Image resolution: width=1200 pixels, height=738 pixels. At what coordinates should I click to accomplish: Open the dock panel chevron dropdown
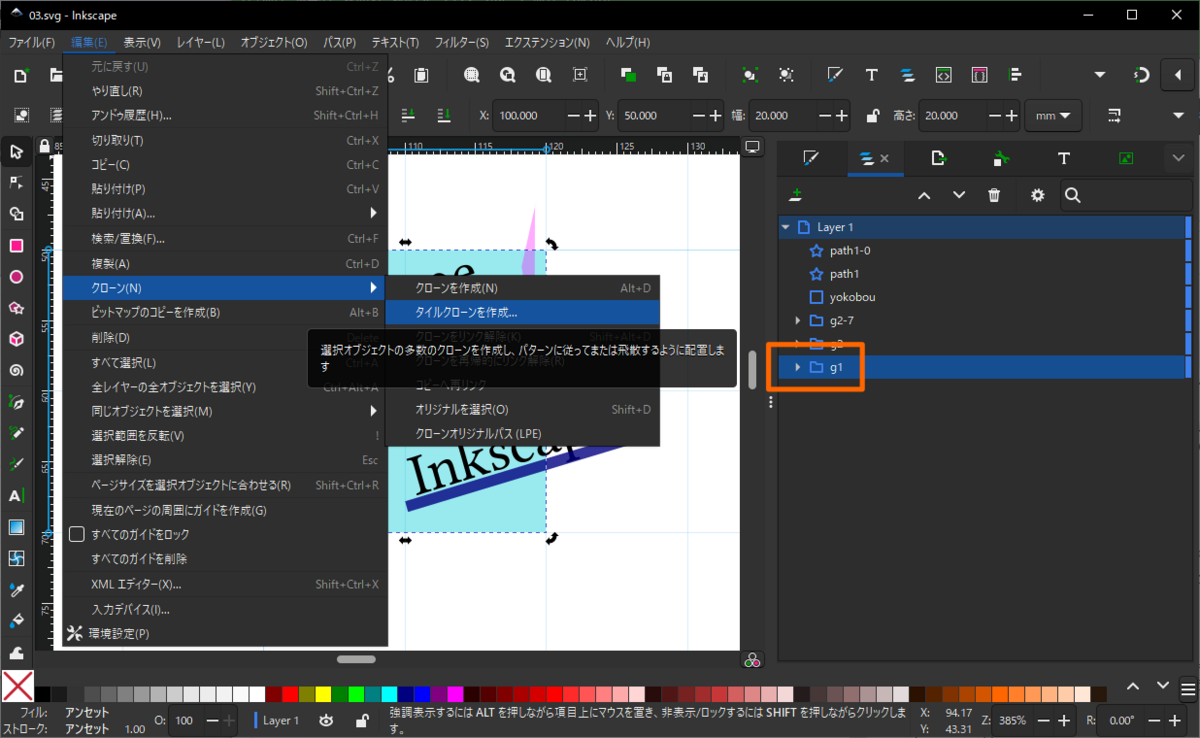tap(1178, 158)
